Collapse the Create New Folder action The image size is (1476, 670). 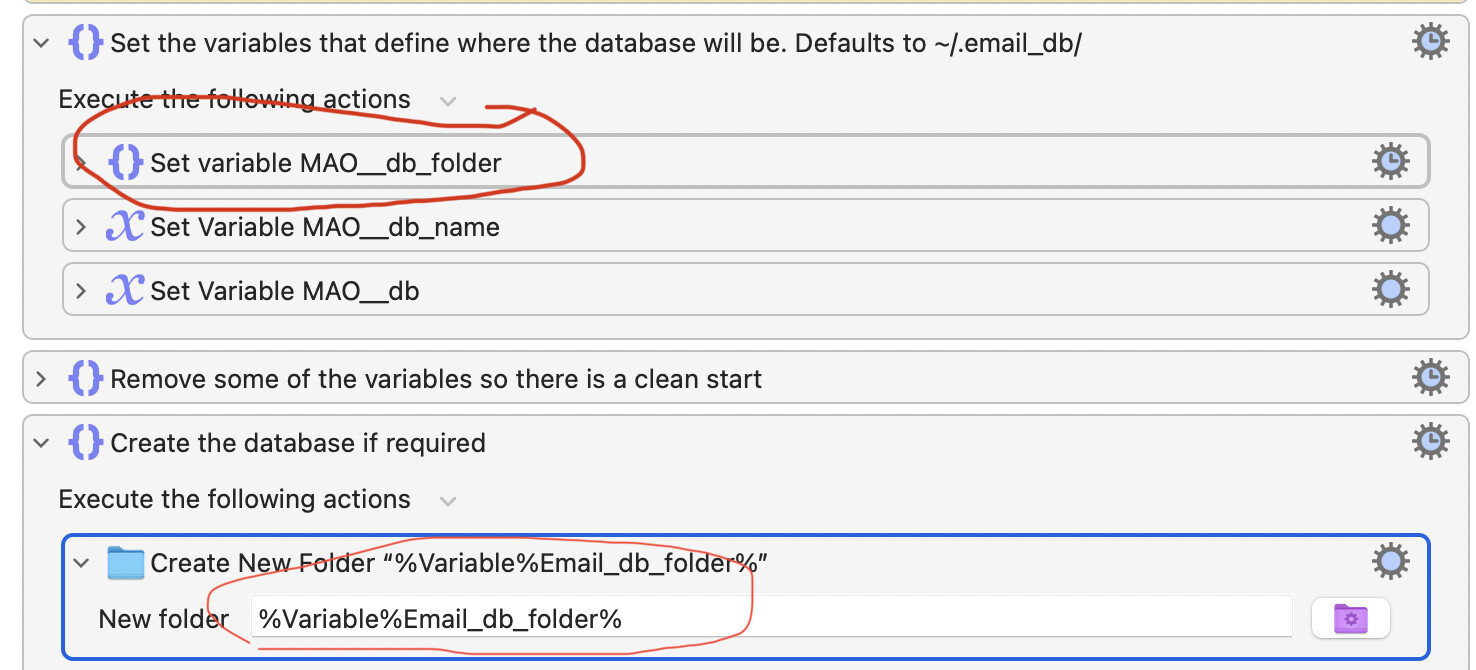(x=82, y=563)
